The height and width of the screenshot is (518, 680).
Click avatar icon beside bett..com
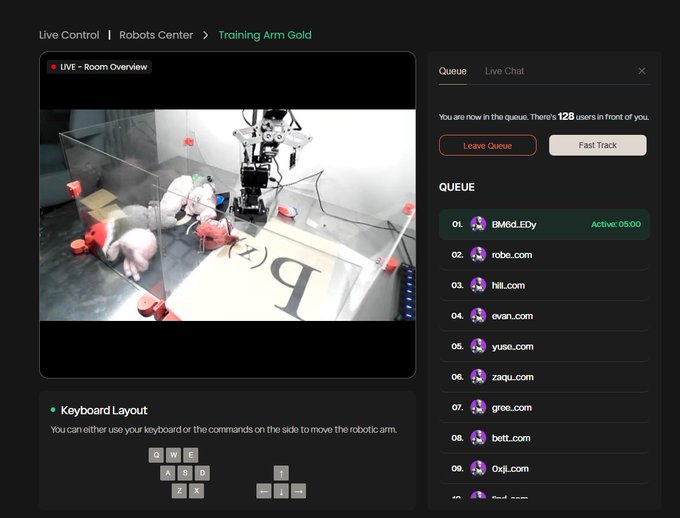pos(478,438)
